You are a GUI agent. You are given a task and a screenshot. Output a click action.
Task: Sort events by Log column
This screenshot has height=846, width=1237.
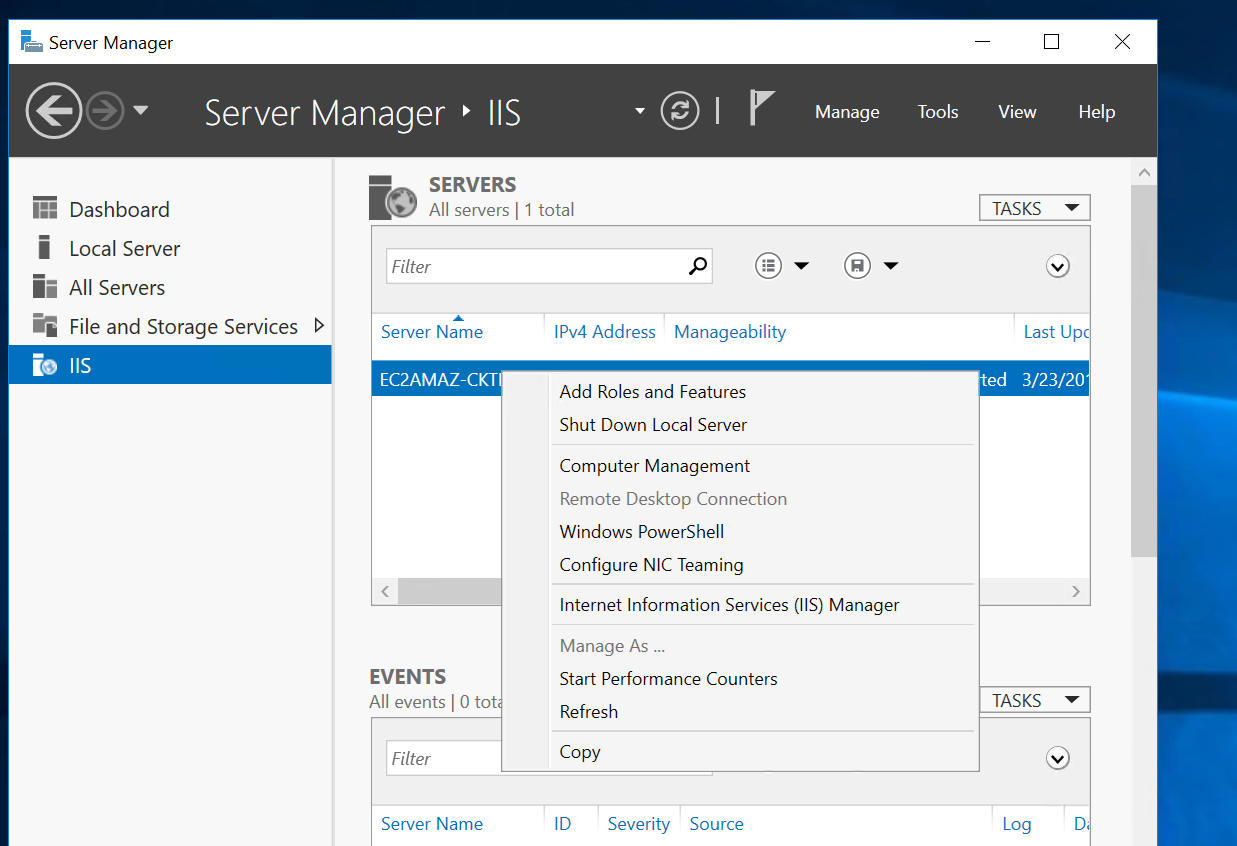coord(1017,824)
